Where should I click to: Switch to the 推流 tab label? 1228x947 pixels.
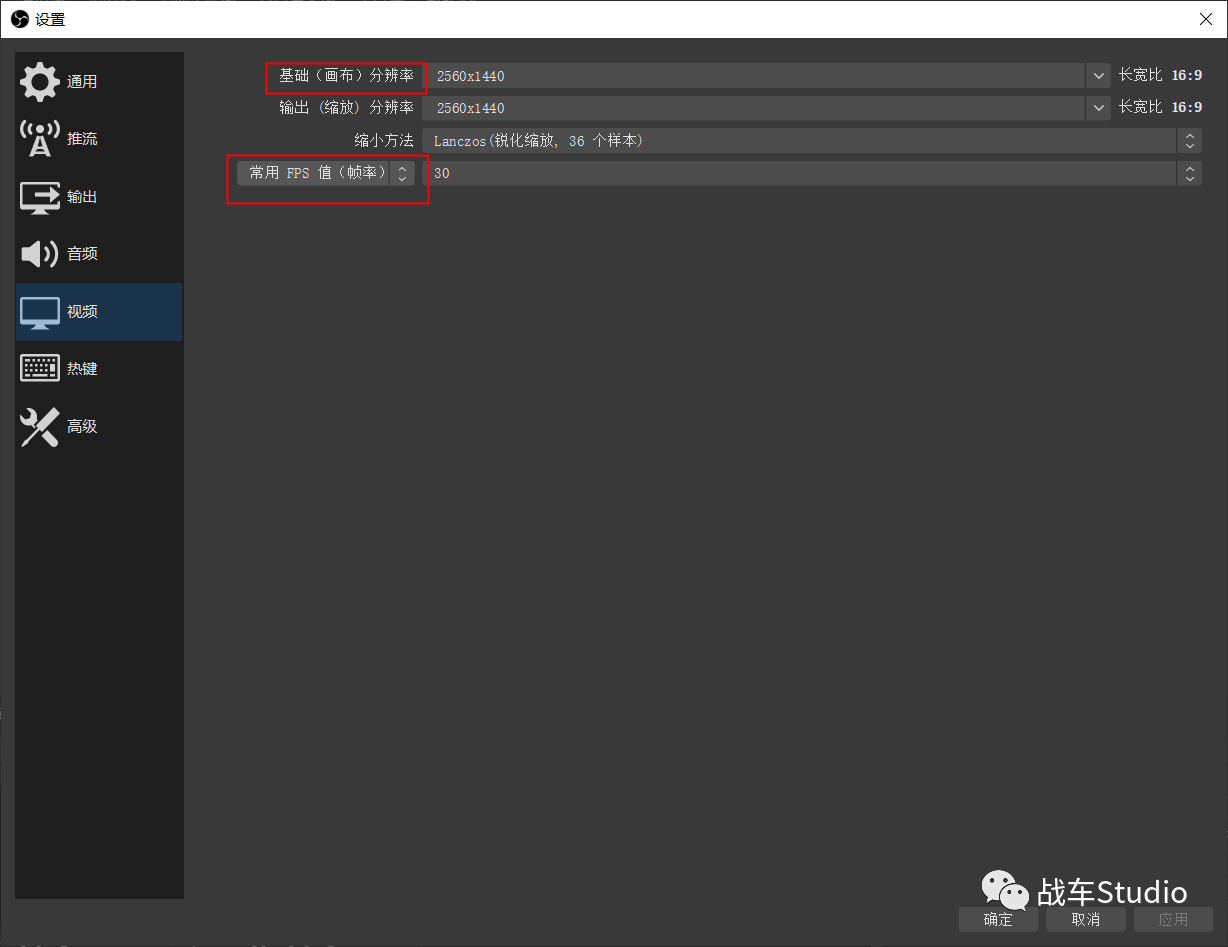[82, 139]
